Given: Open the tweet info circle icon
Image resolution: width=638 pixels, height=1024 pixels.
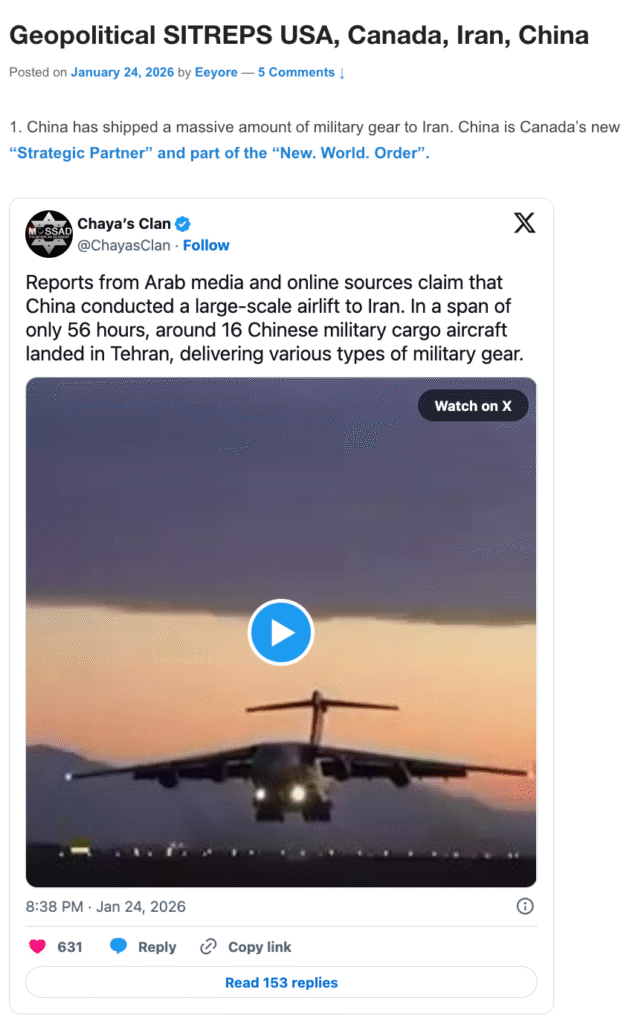Looking at the screenshot, I should [525, 906].
